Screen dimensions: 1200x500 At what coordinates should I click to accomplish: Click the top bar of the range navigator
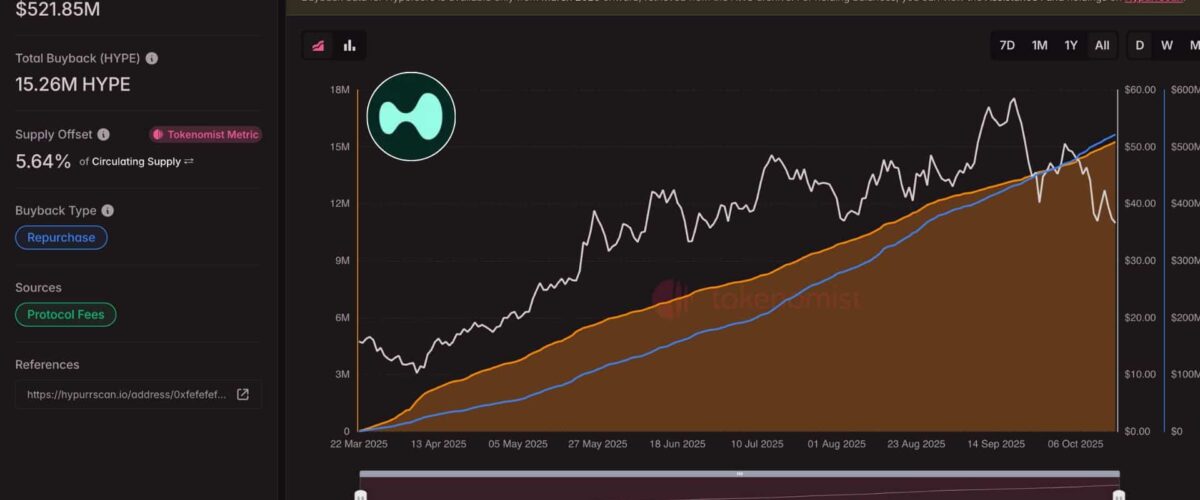pyautogui.click(x=739, y=473)
